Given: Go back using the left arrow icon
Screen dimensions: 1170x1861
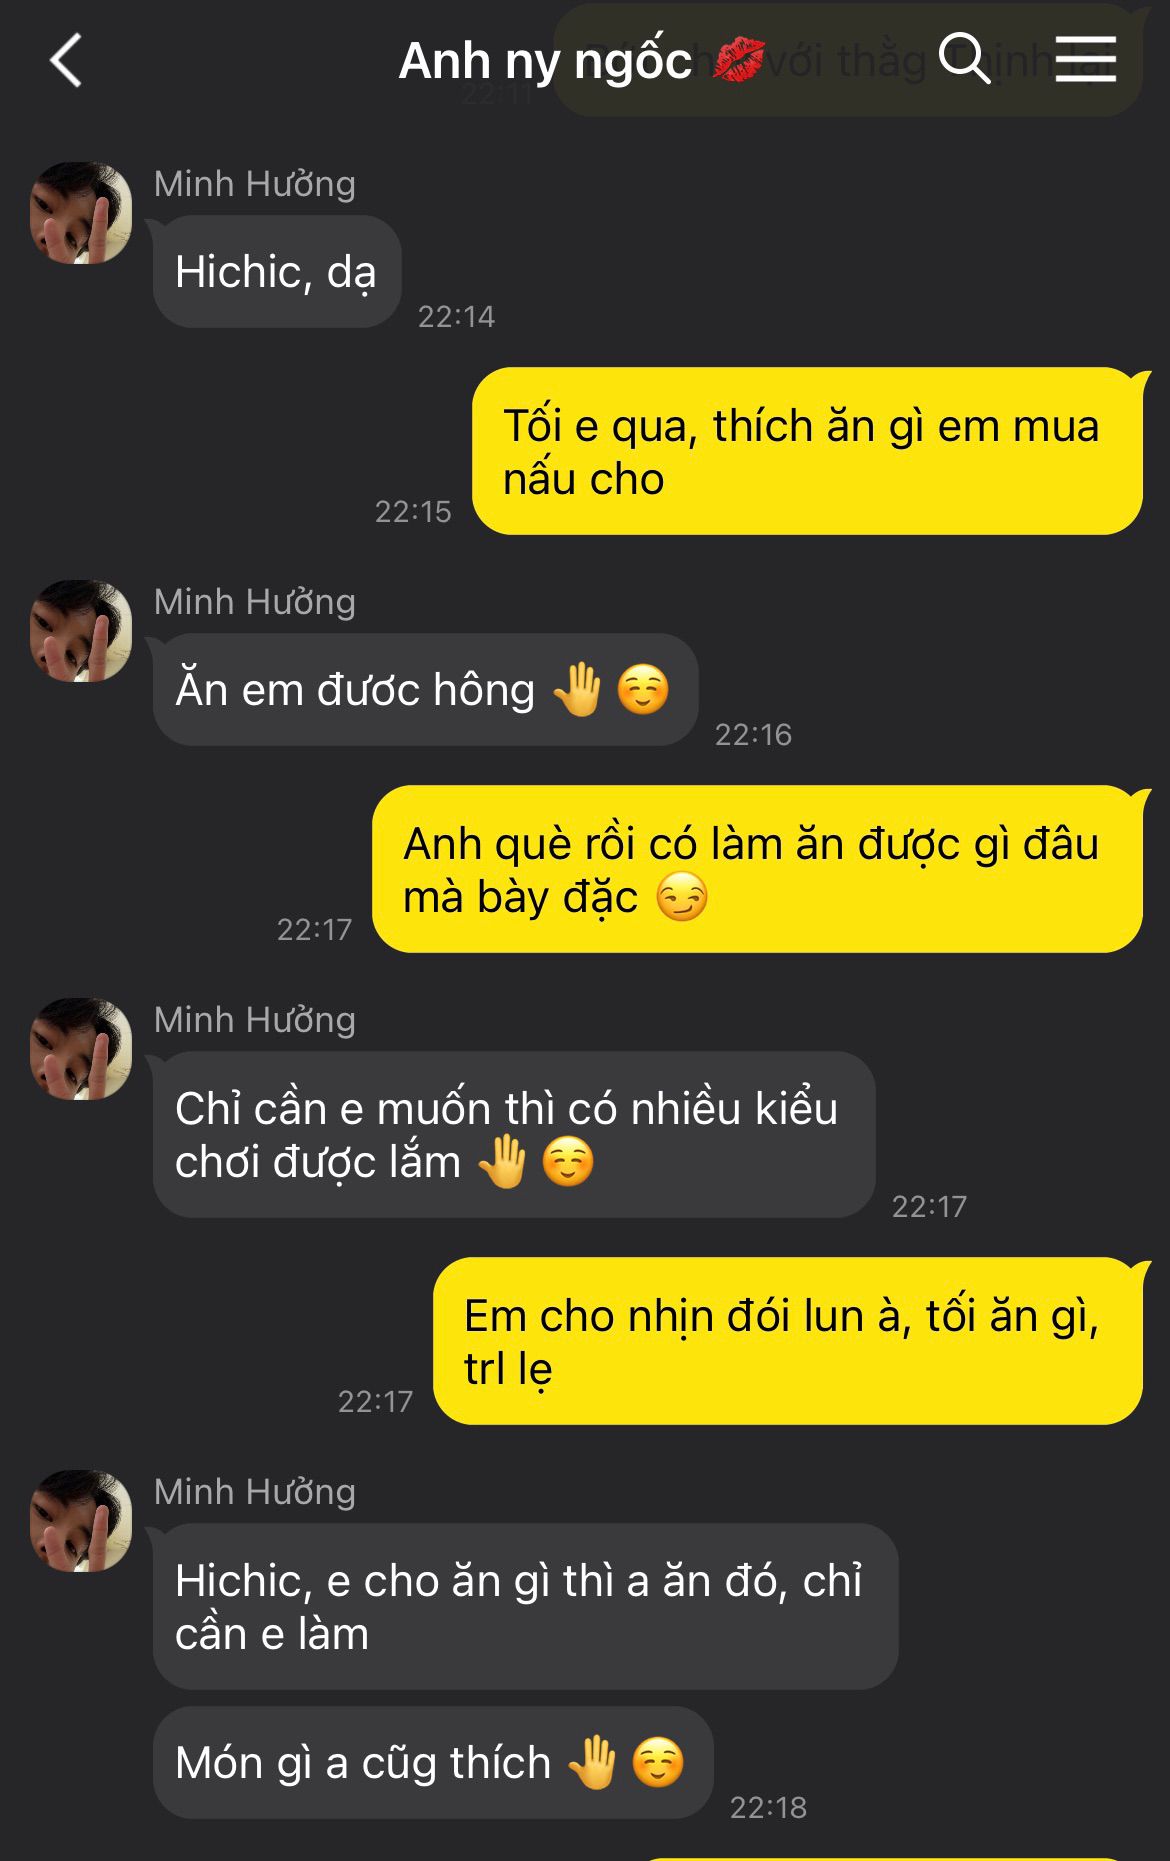Looking at the screenshot, I should point(66,60).
